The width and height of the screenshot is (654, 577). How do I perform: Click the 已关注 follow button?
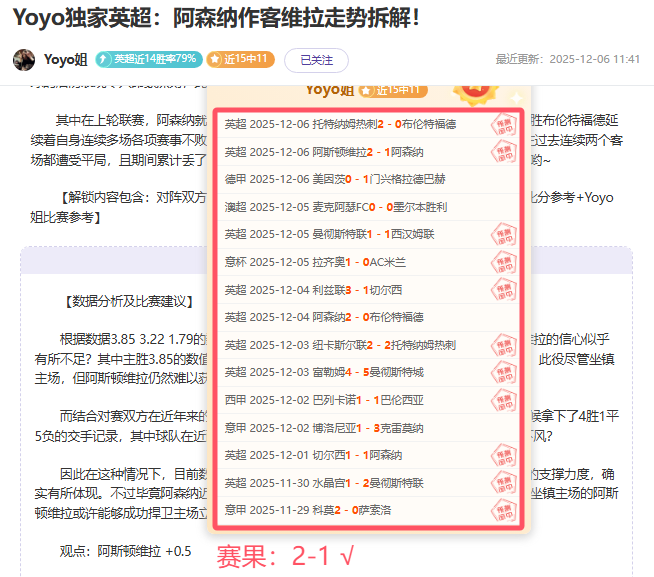point(316,60)
